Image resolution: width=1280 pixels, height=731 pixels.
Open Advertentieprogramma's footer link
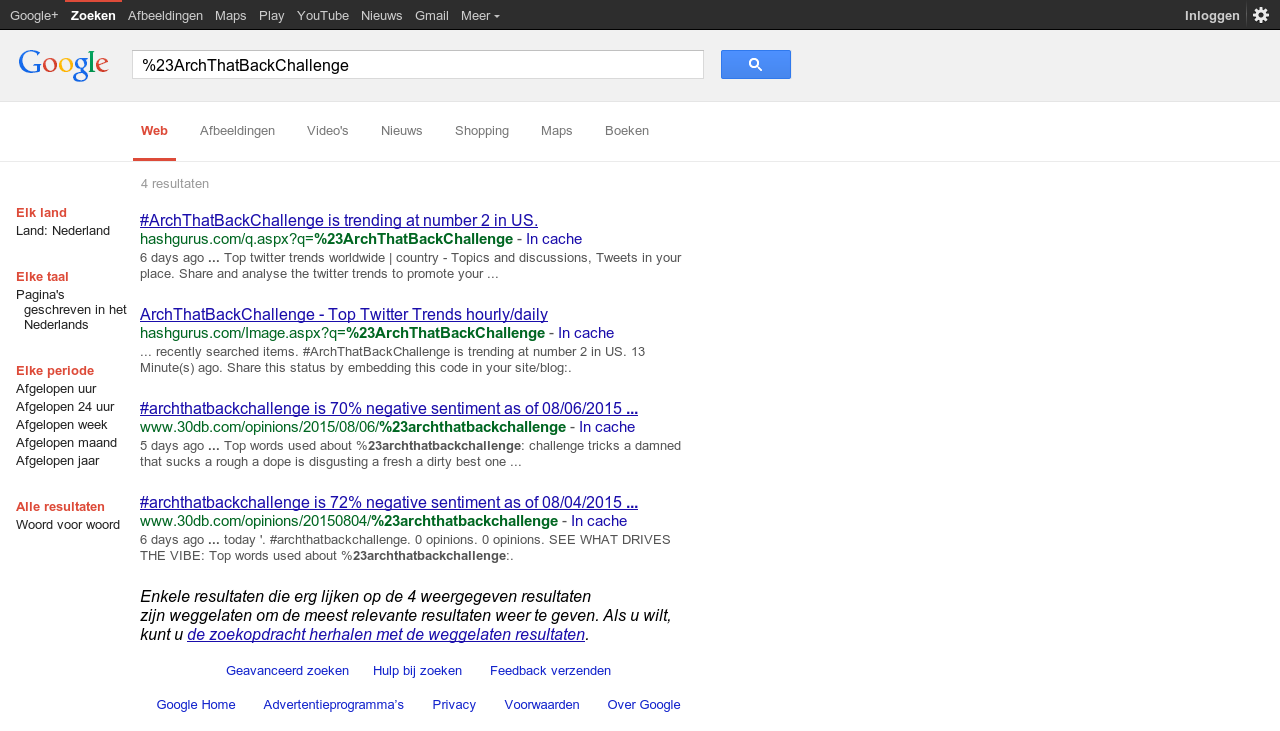coord(334,705)
